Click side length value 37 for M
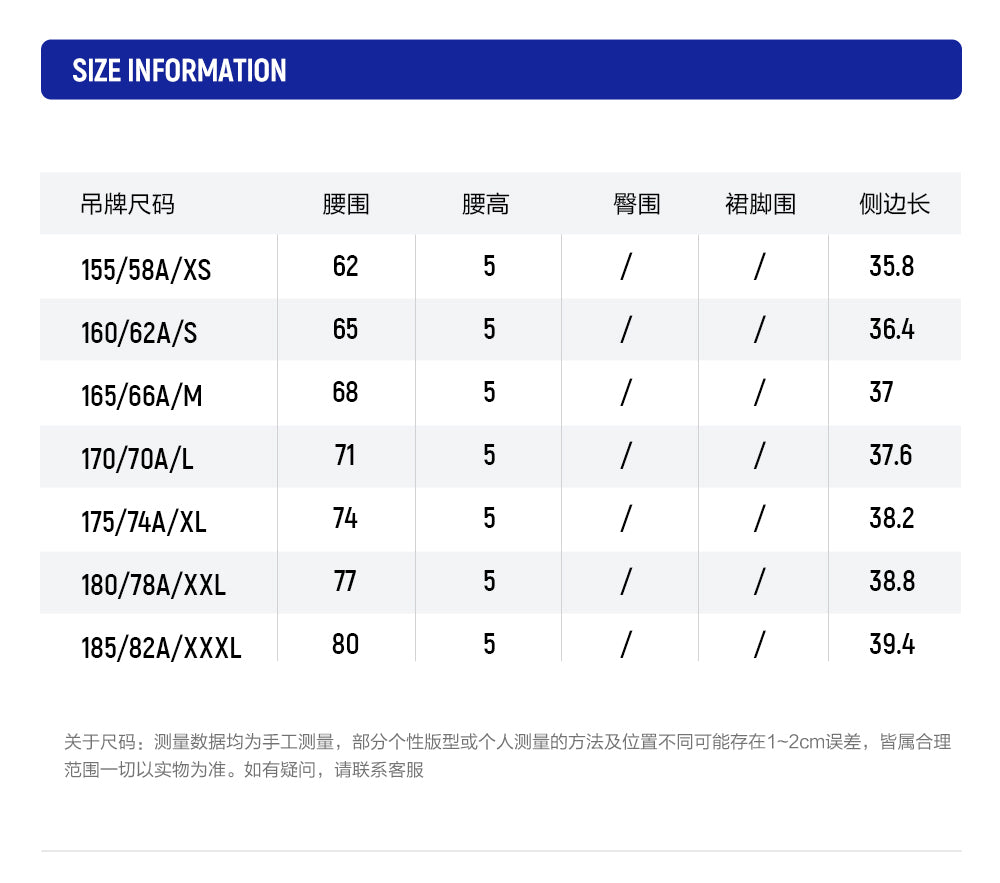Screen dimensions: 1000x883 881,392
